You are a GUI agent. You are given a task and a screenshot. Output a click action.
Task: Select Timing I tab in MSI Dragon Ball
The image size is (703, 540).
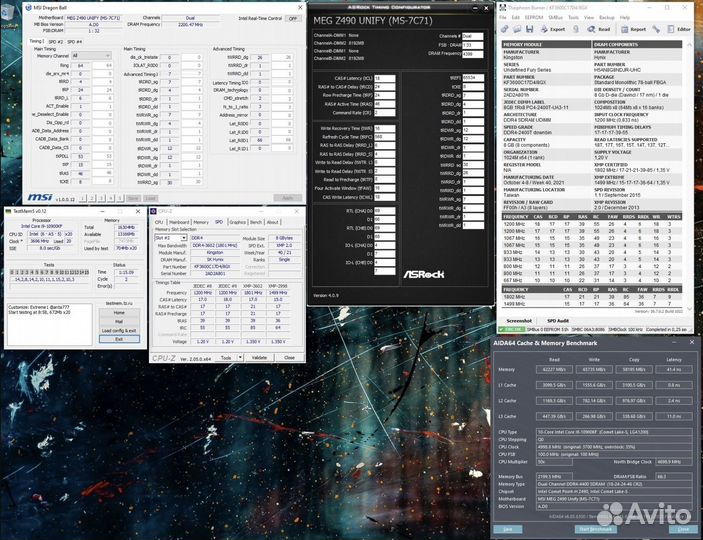[37, 41]
